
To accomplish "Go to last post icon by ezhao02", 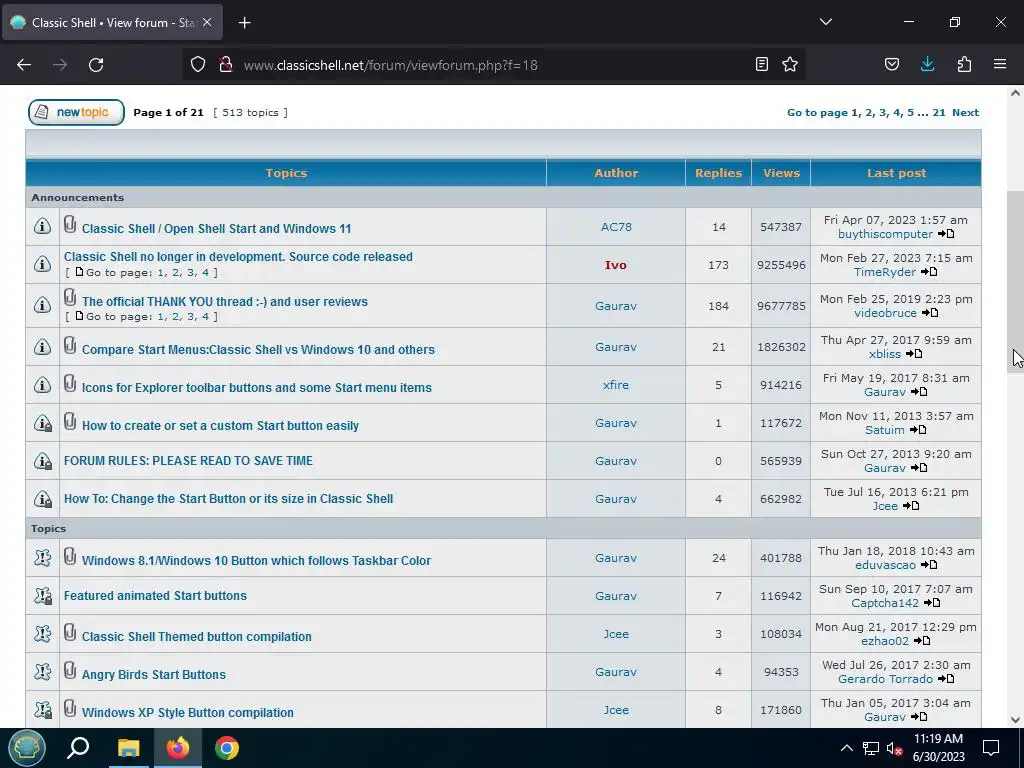I will [x=922, y=641].
